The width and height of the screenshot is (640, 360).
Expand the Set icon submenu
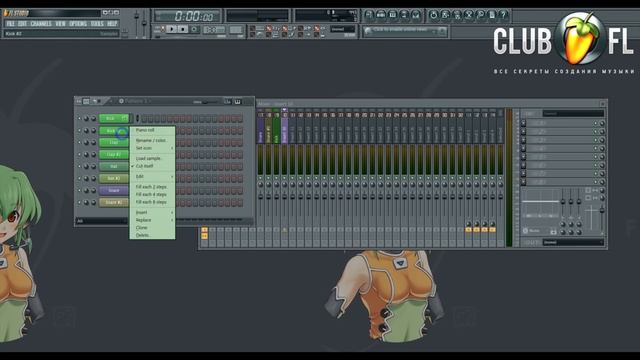click(152, 148)
